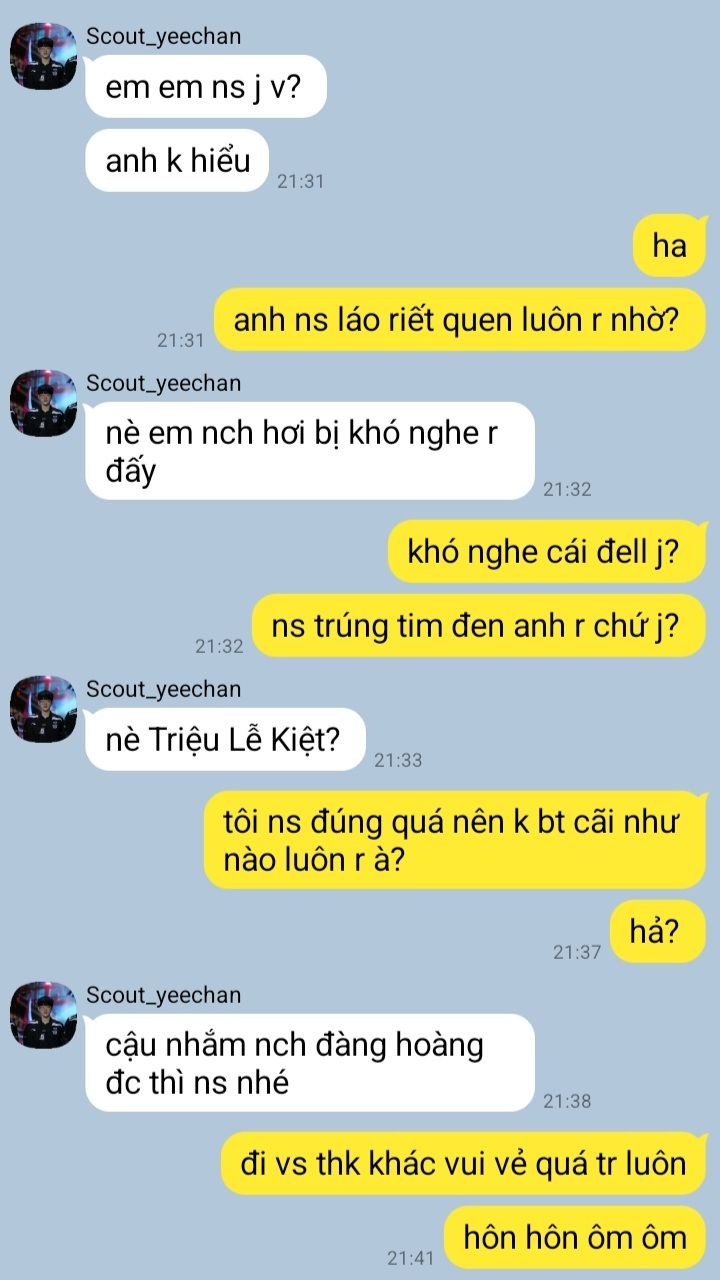The width and height of the screenshot is (720, 1280).
Task: Select the 'em em ns j v?' message bubble
Action: click(x=206, y=87)
